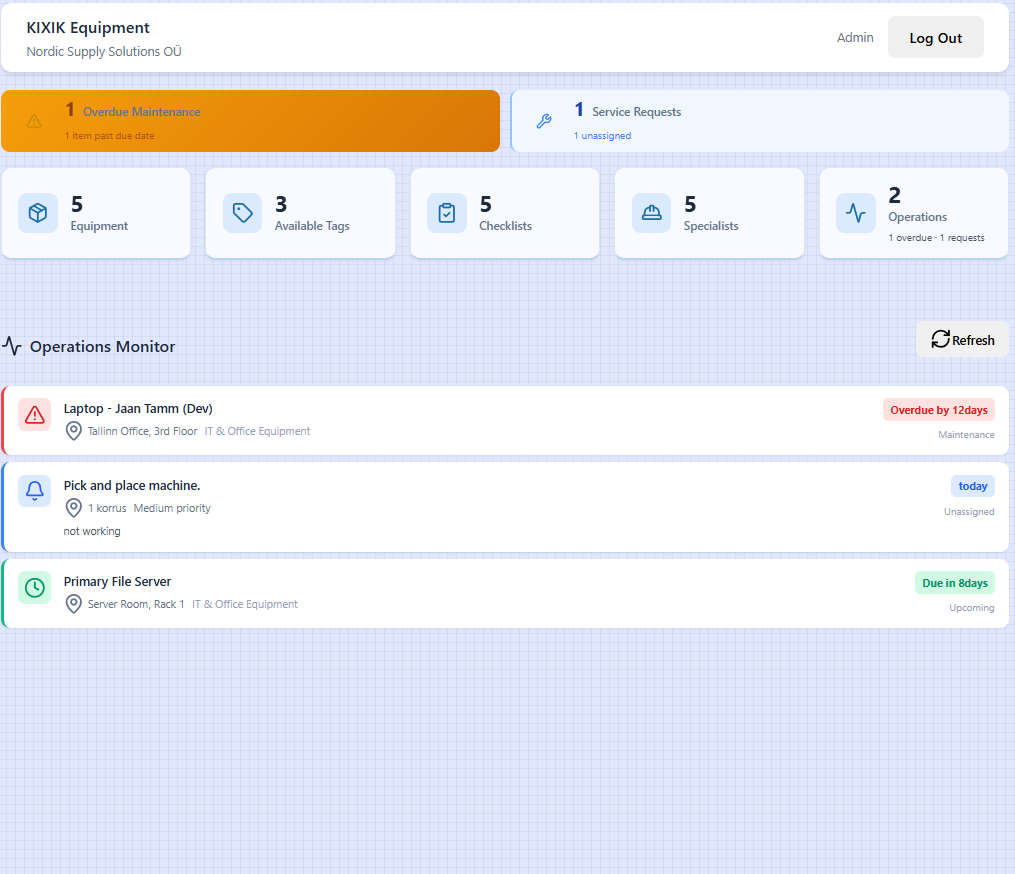
Task: Click the today badge on Pick and place machine
Action: pyautogui.click(x=972, y=485)
